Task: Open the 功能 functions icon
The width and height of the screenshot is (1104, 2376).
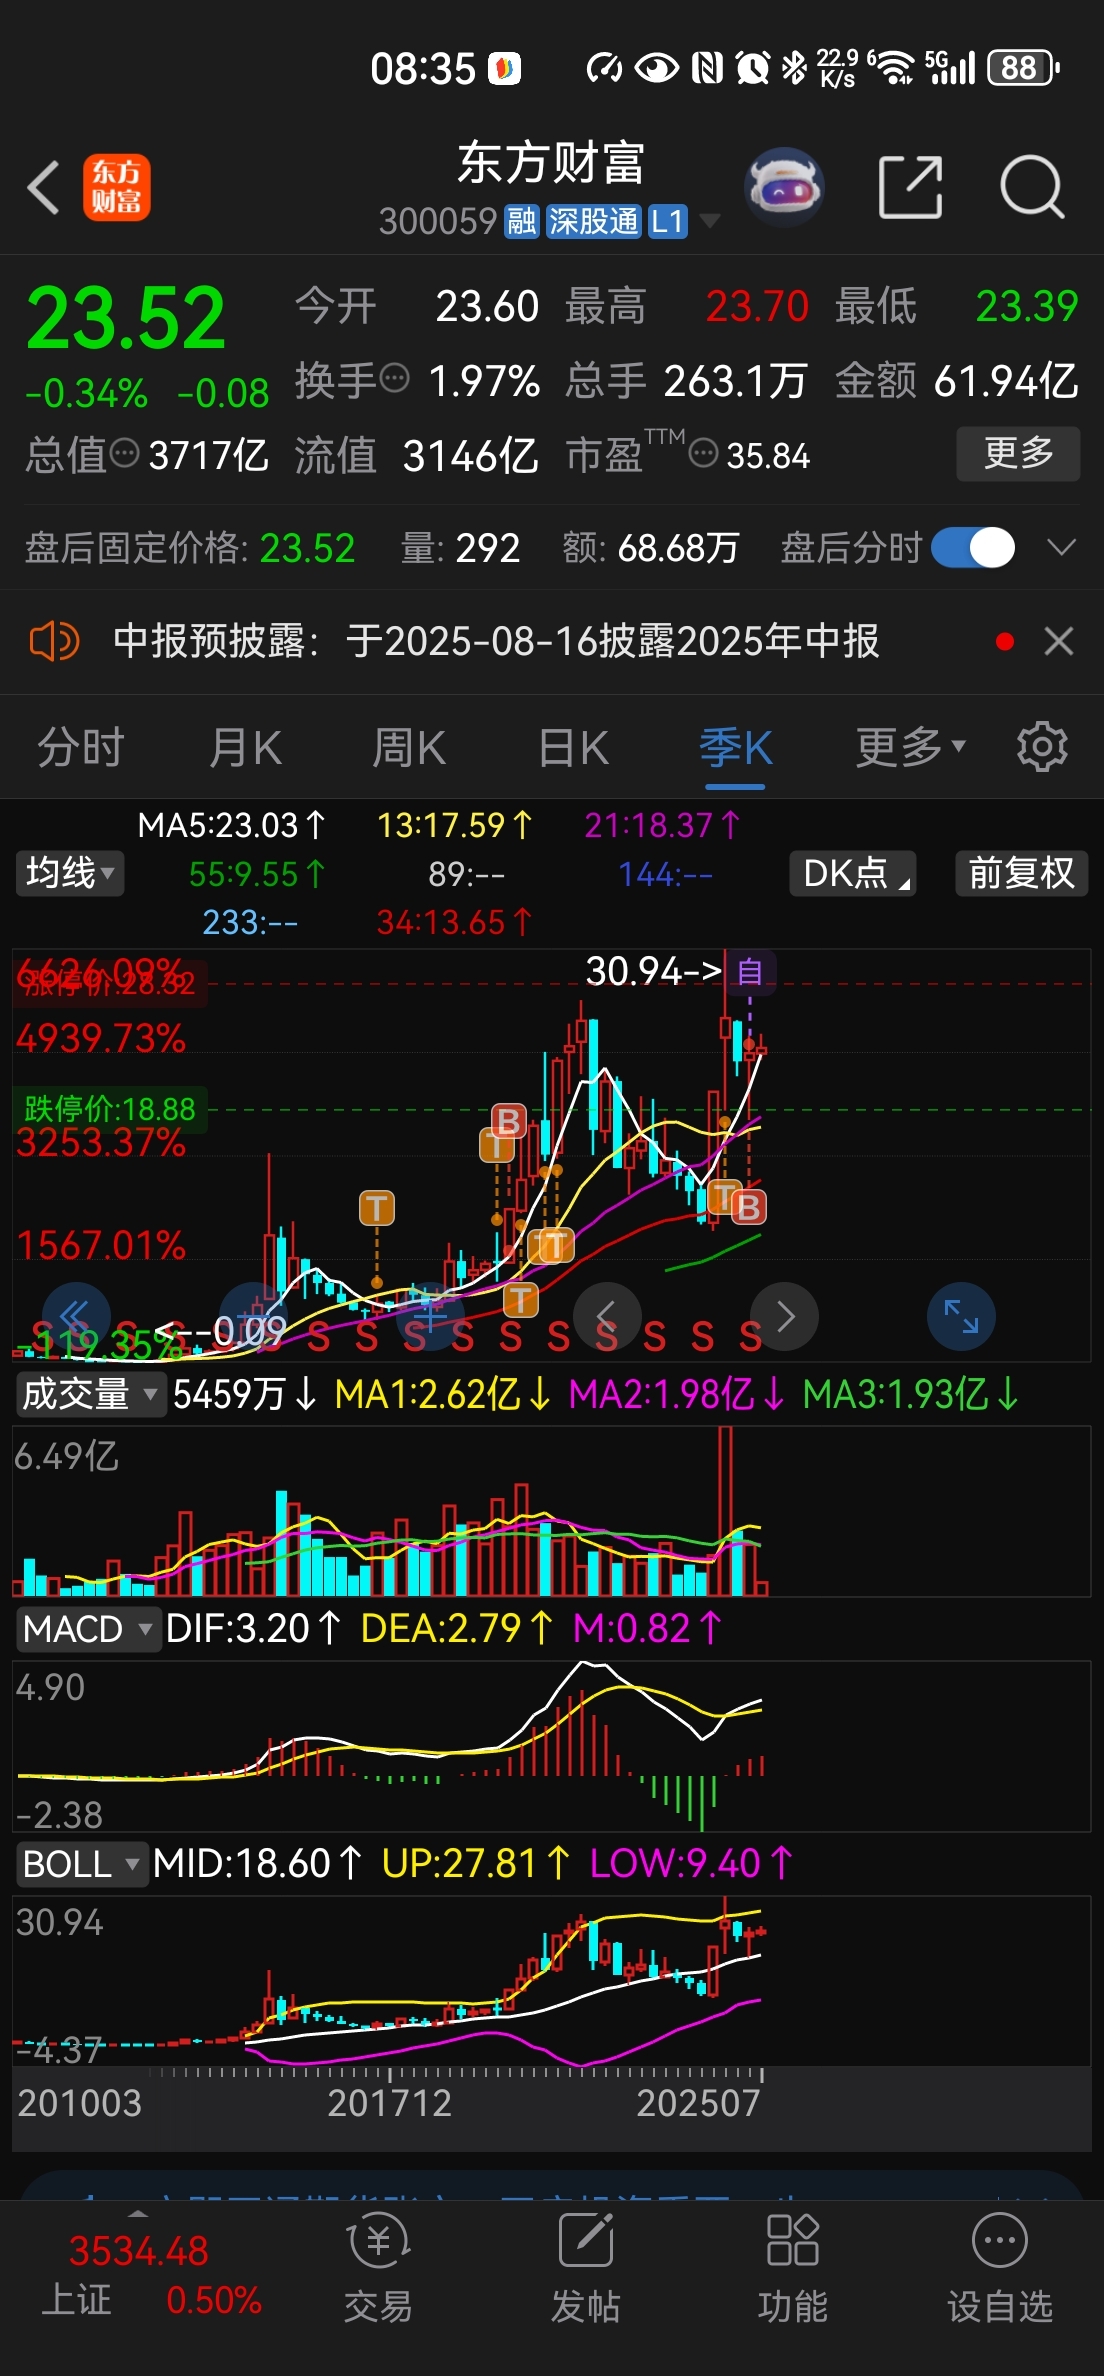Action: click(x=793, y=2268)
